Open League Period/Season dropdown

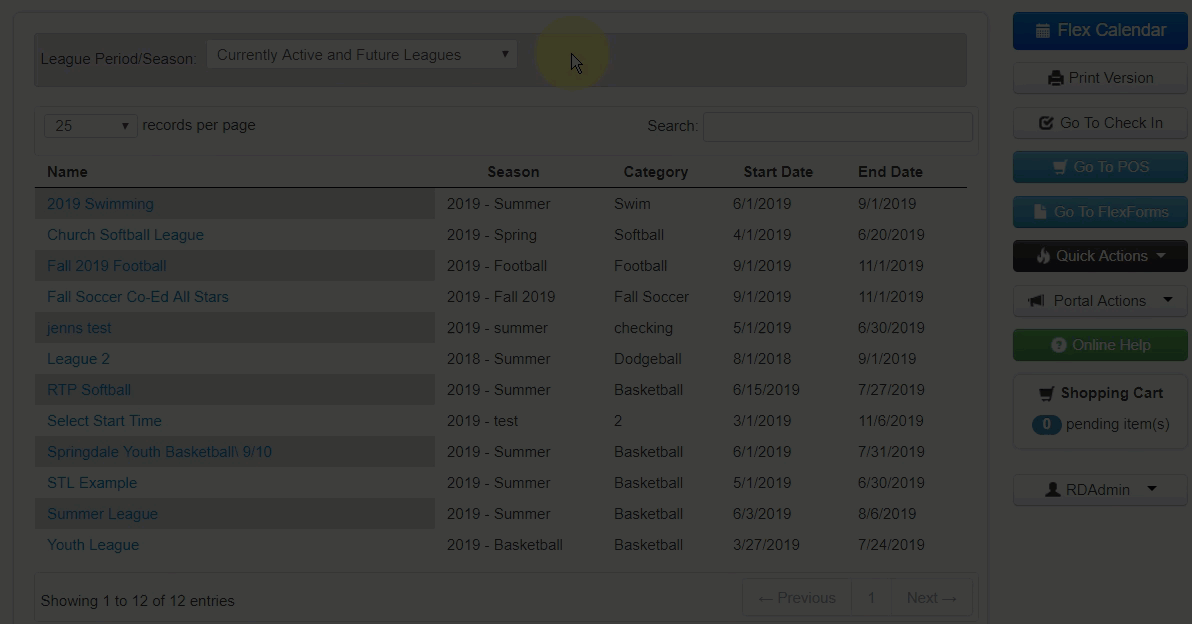(x=361, y=55)
